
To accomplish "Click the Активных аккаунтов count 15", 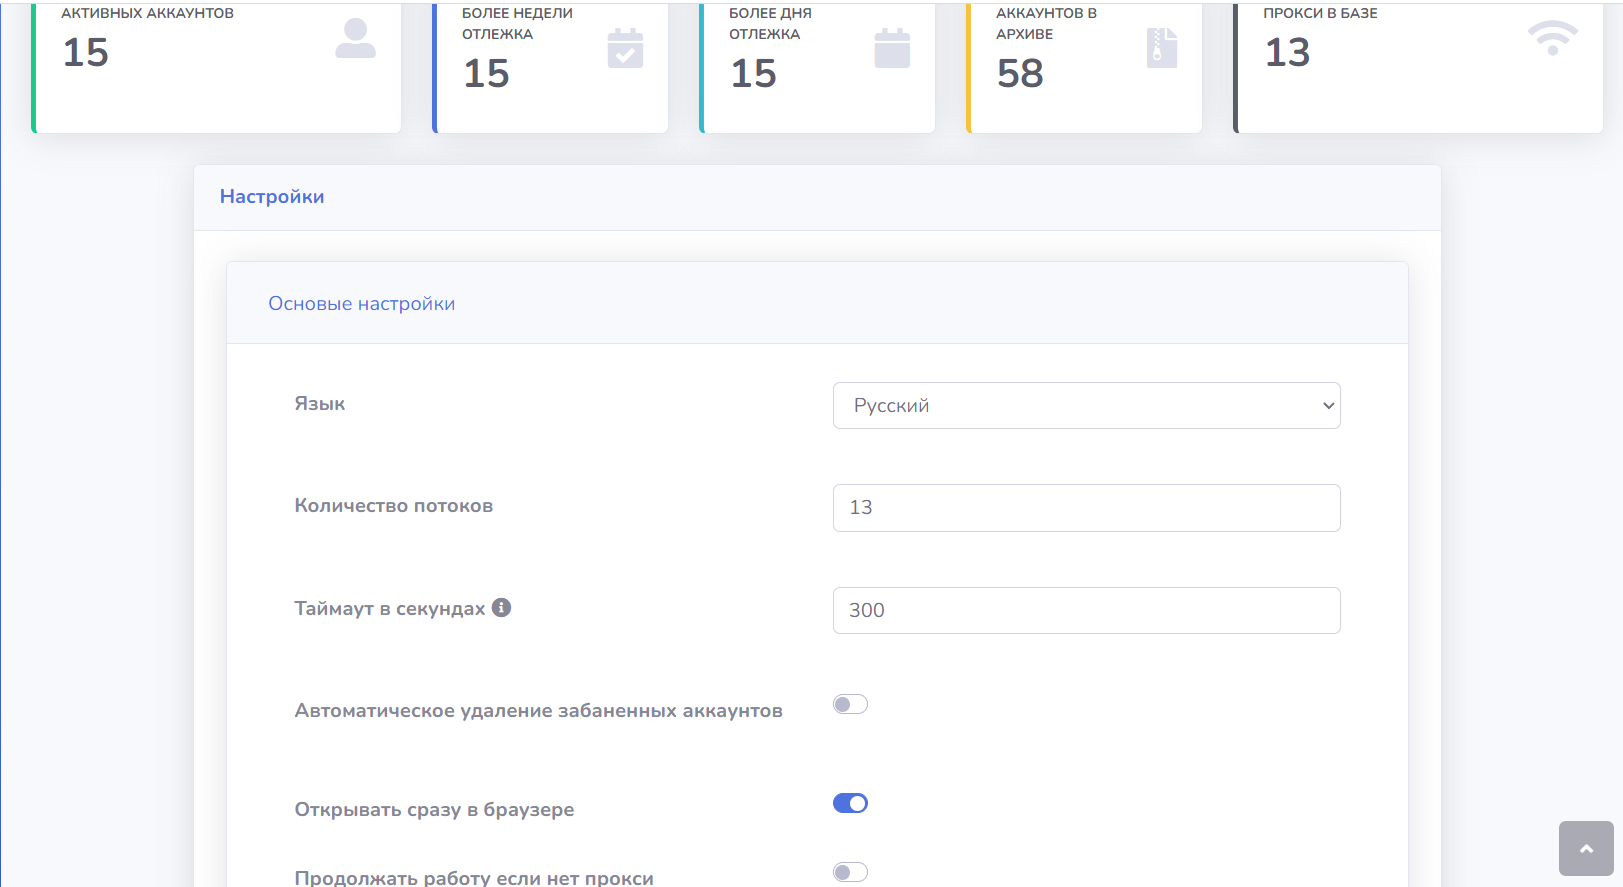I will pos(85,53).
